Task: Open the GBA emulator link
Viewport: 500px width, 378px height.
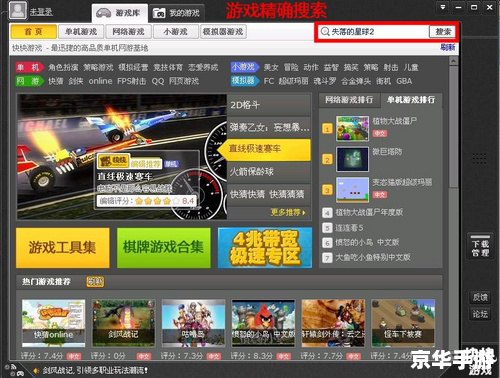Action: coord(404,81)
